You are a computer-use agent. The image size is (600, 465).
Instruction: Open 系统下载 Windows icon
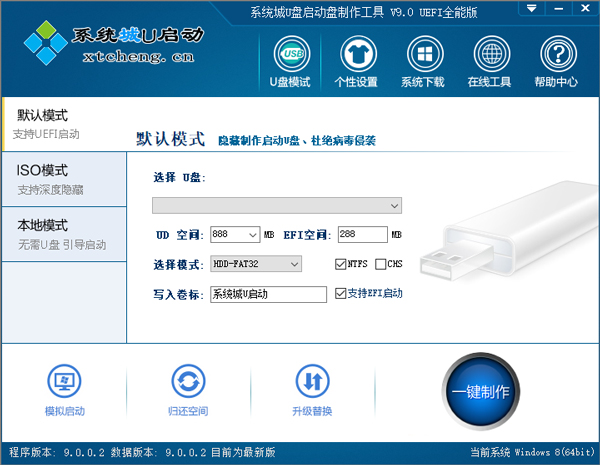click(425, 54)
